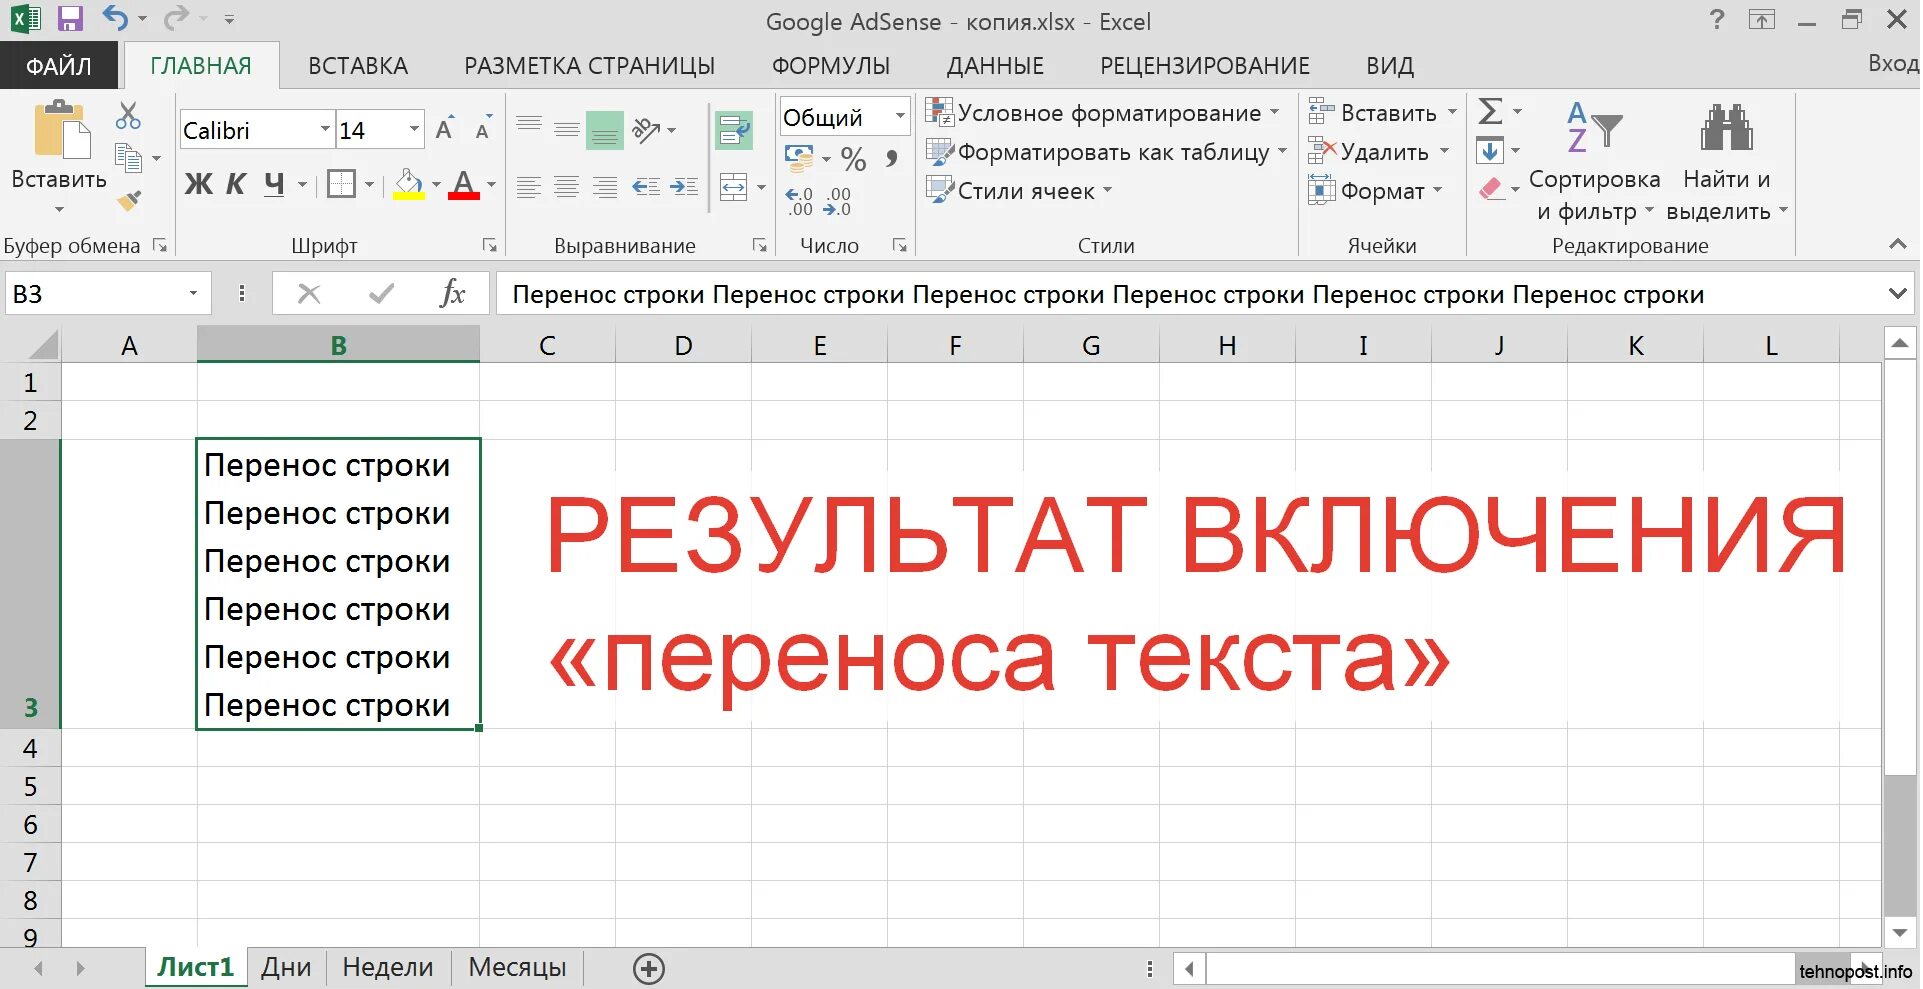Click the Cut scissors icon
The width and height of the screenshot is (1923, 989).
[128, 115]
